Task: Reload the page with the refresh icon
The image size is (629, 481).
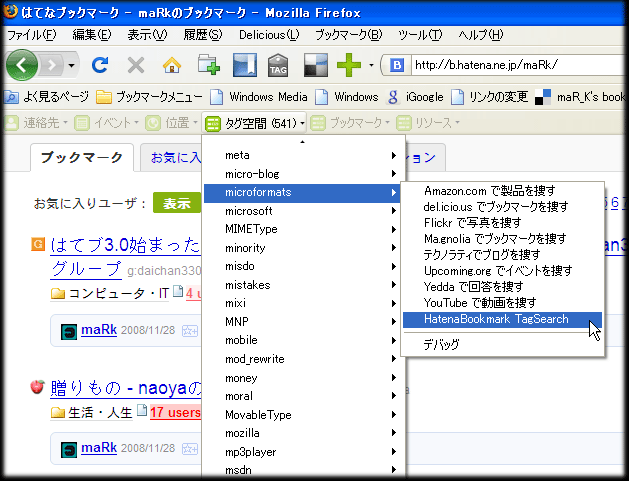Action: pos(99,66)
